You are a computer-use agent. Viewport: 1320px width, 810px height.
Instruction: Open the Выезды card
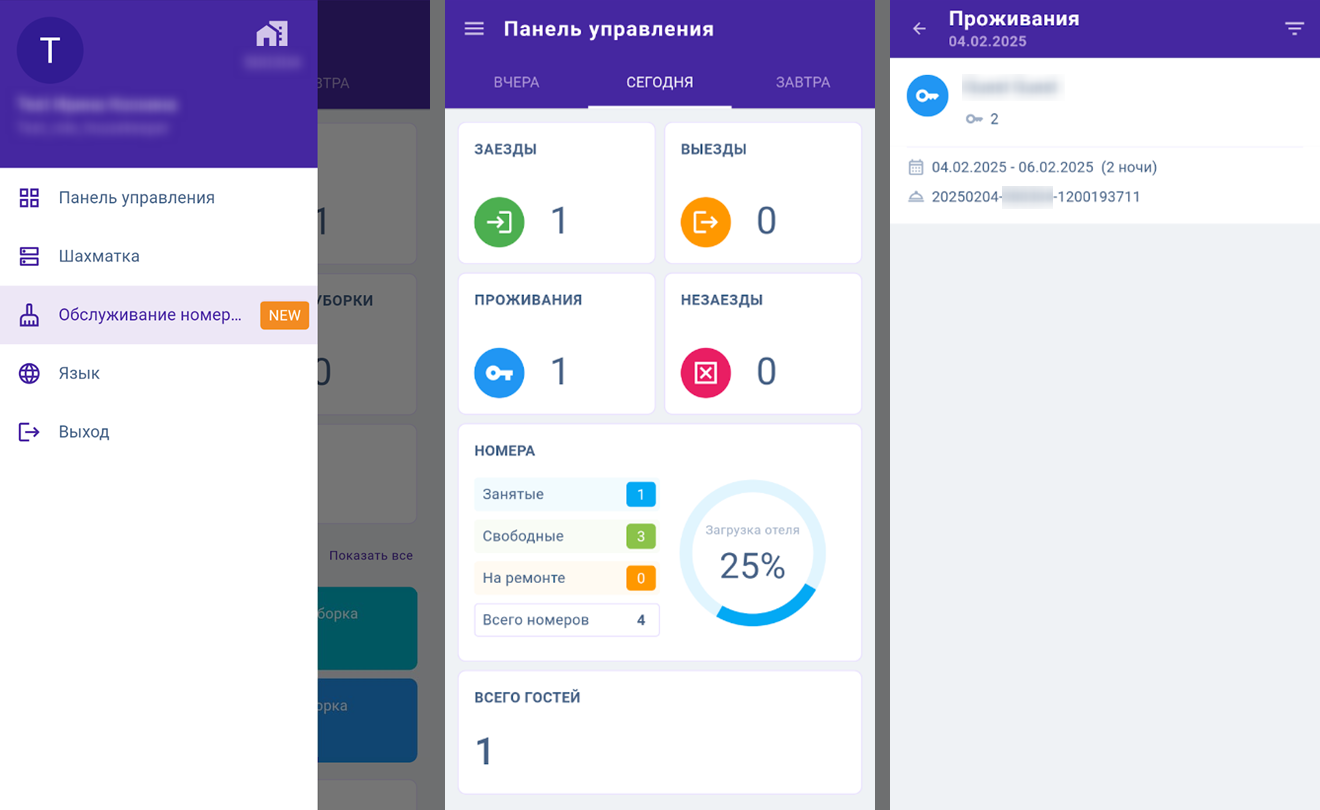(763, 193)
